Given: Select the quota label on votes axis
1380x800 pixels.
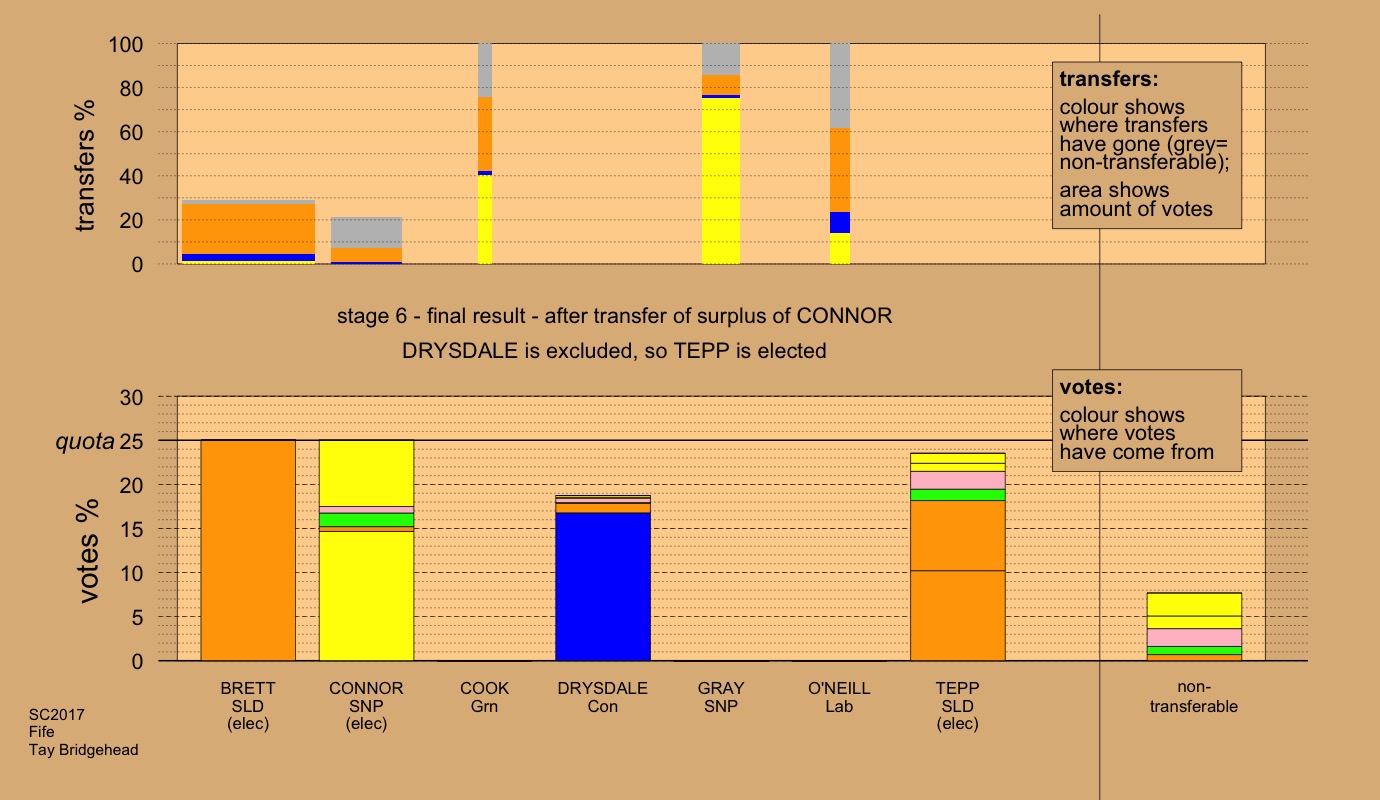Looking at the screenshot, I should [x=85, y=441].
